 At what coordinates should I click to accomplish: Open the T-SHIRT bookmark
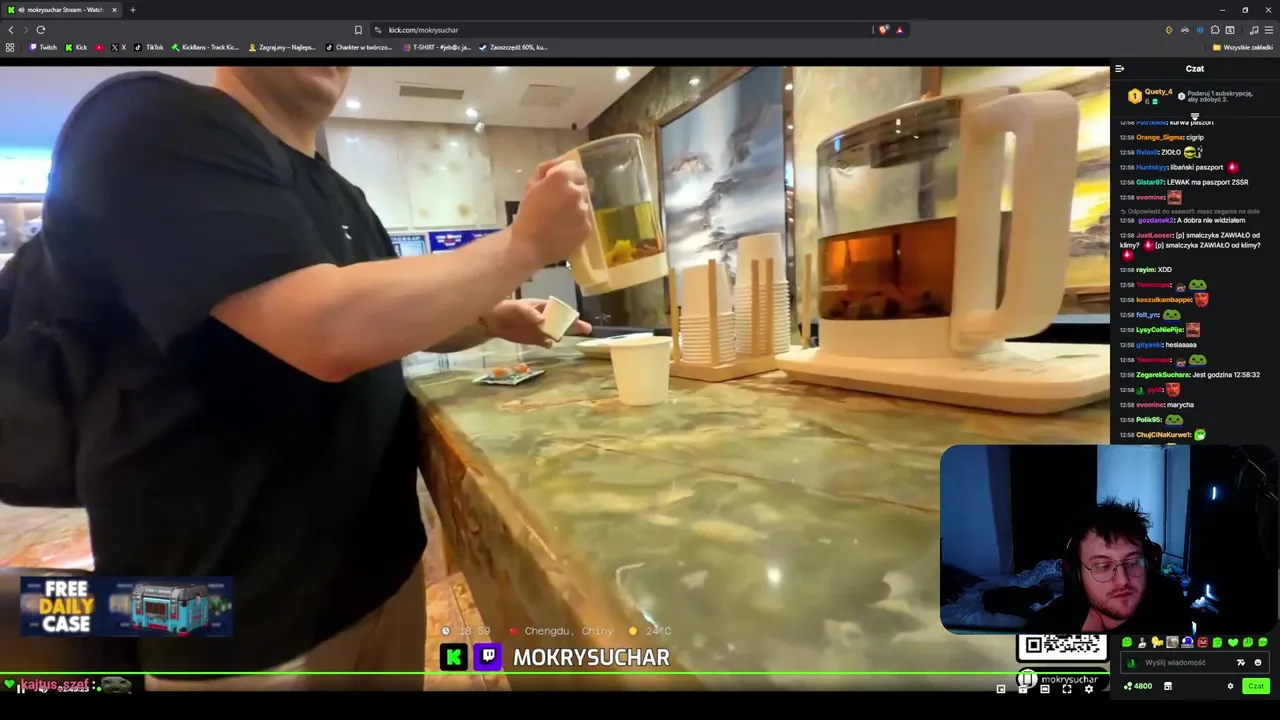click(x=436, y=47)
